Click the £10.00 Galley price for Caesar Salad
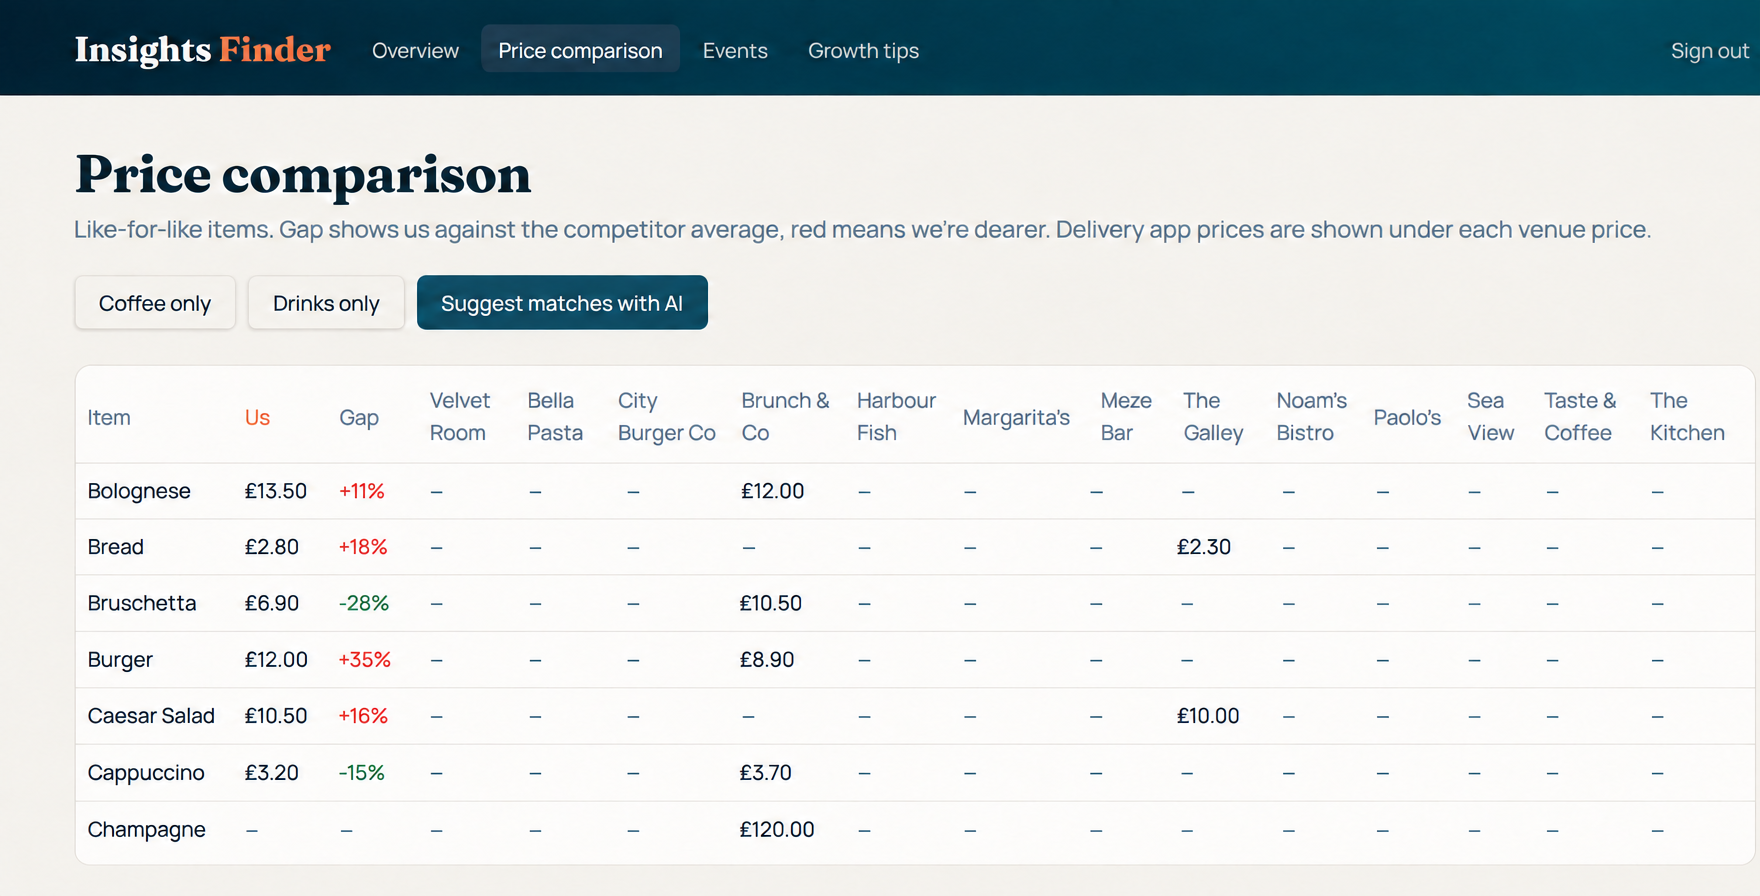 pos(1208,716)
